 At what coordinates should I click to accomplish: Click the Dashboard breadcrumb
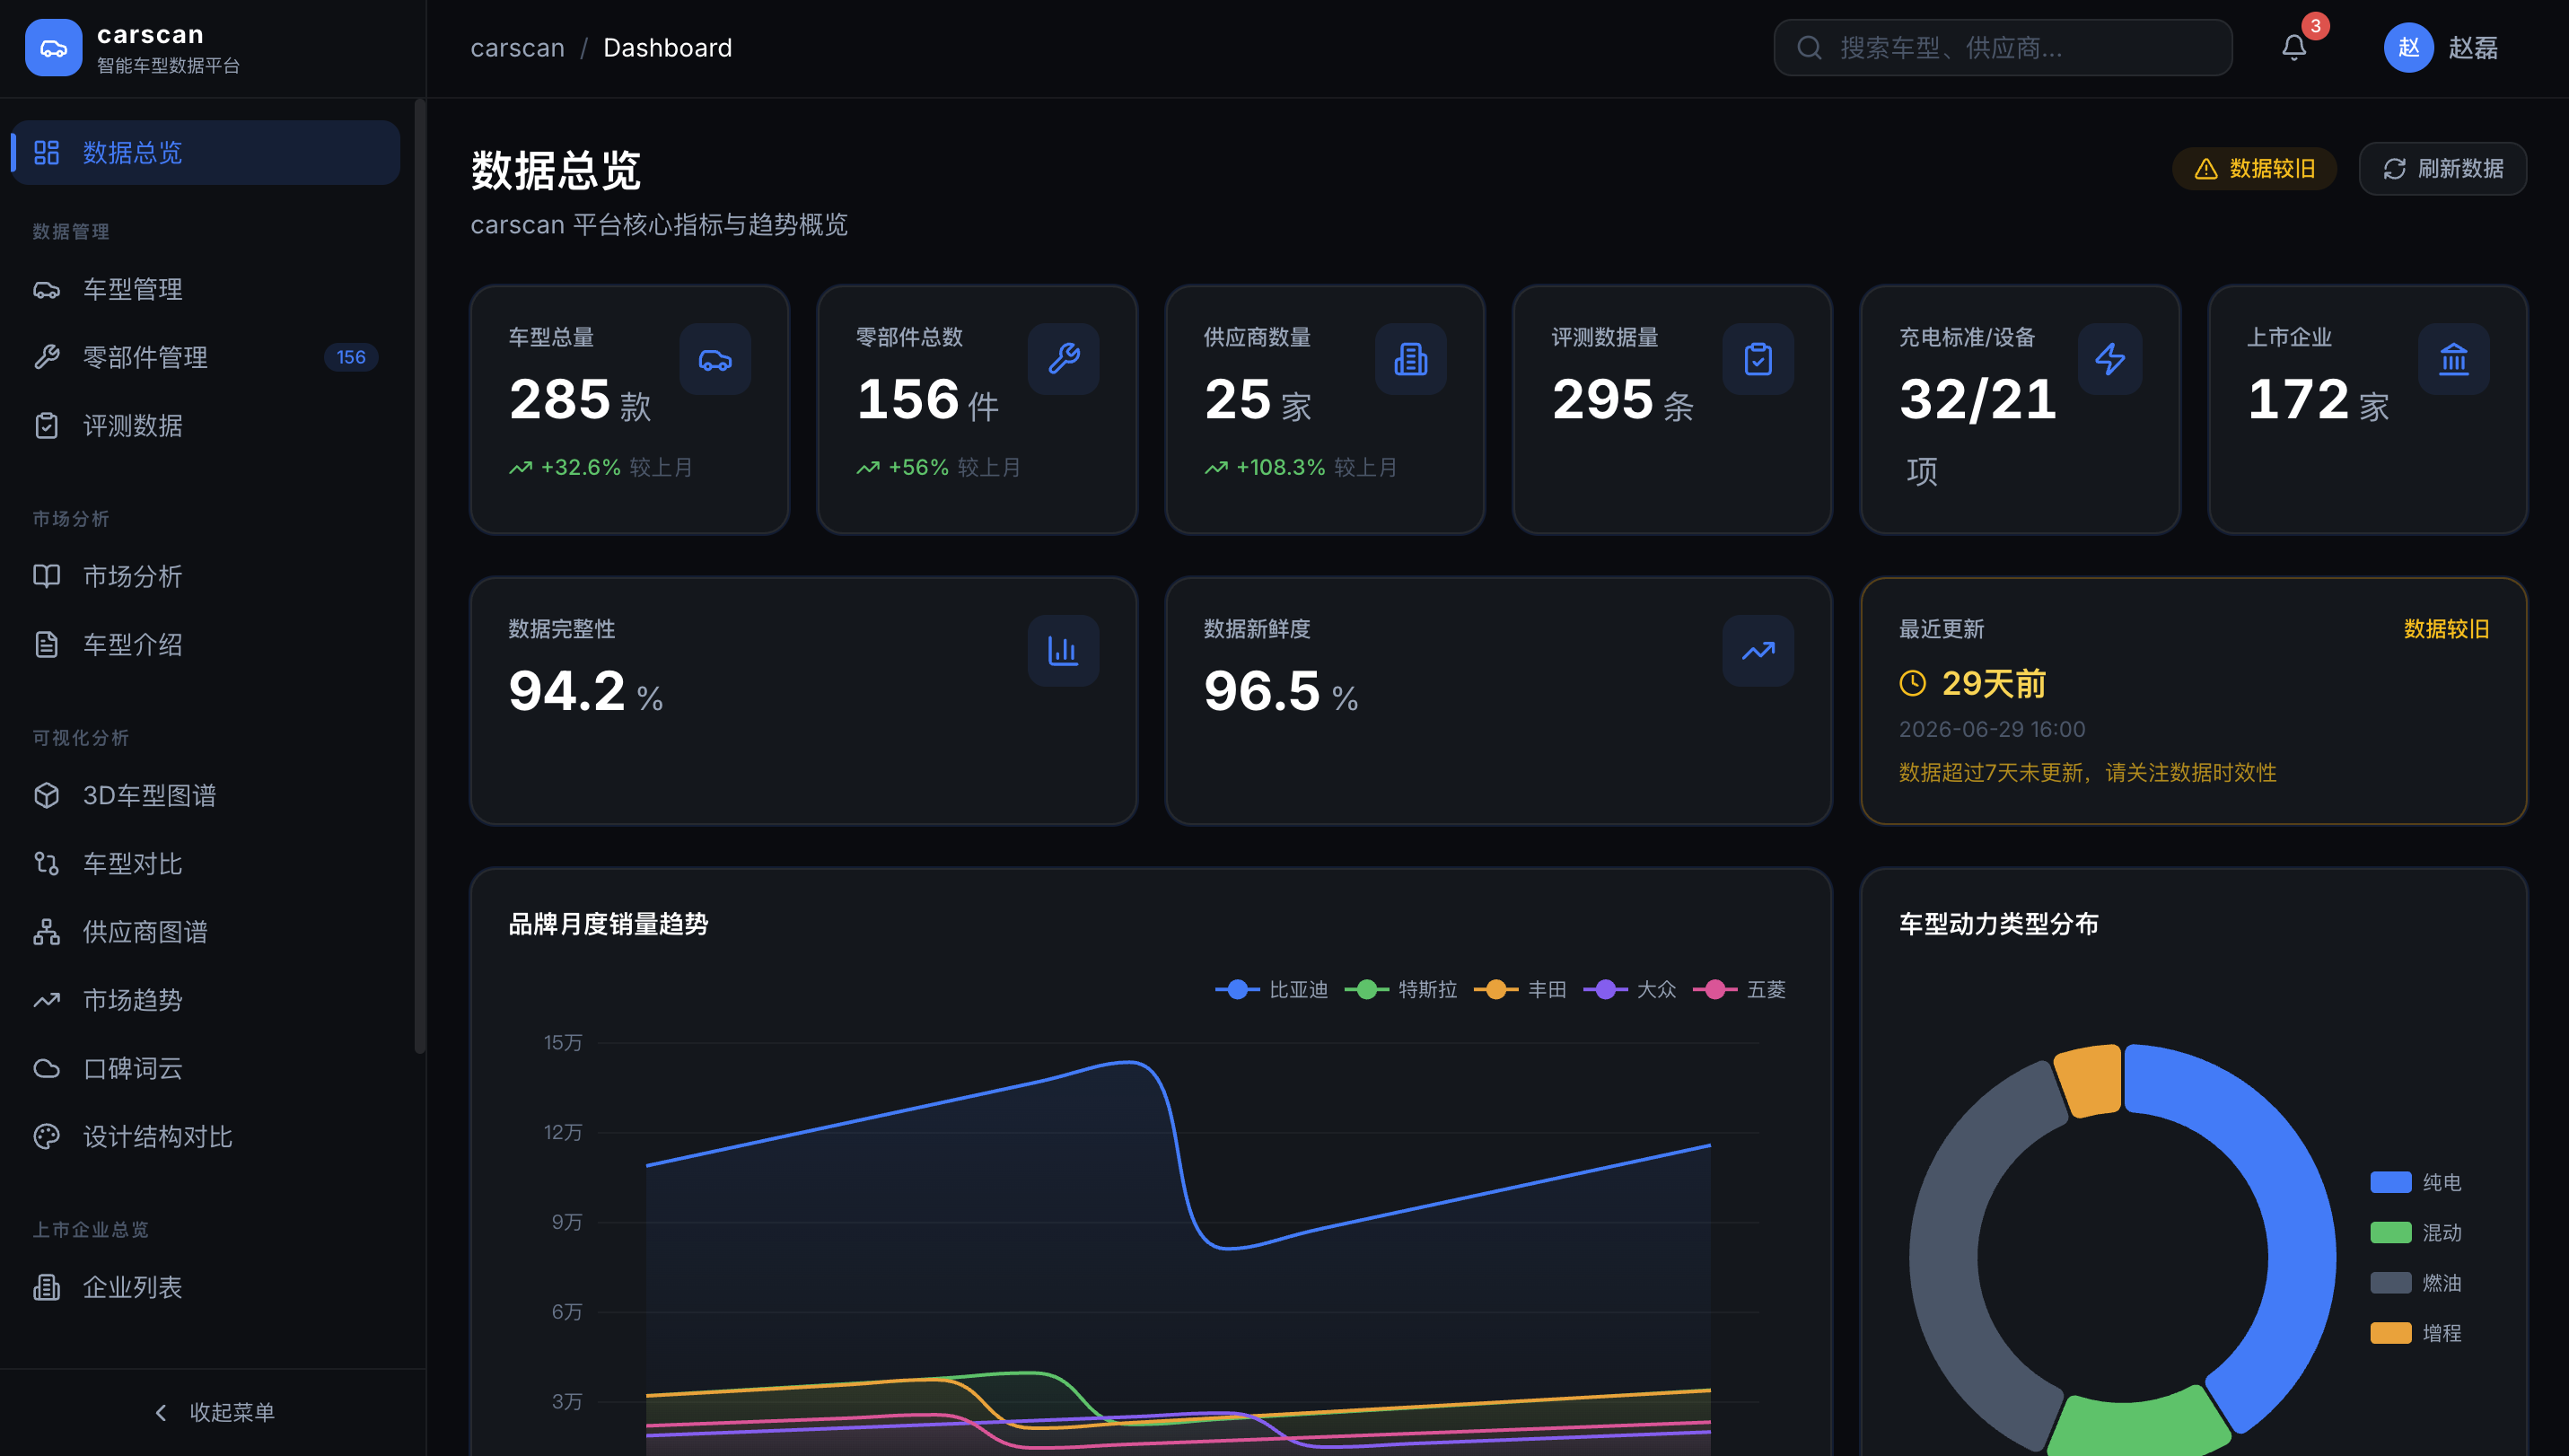coord(667,48)
